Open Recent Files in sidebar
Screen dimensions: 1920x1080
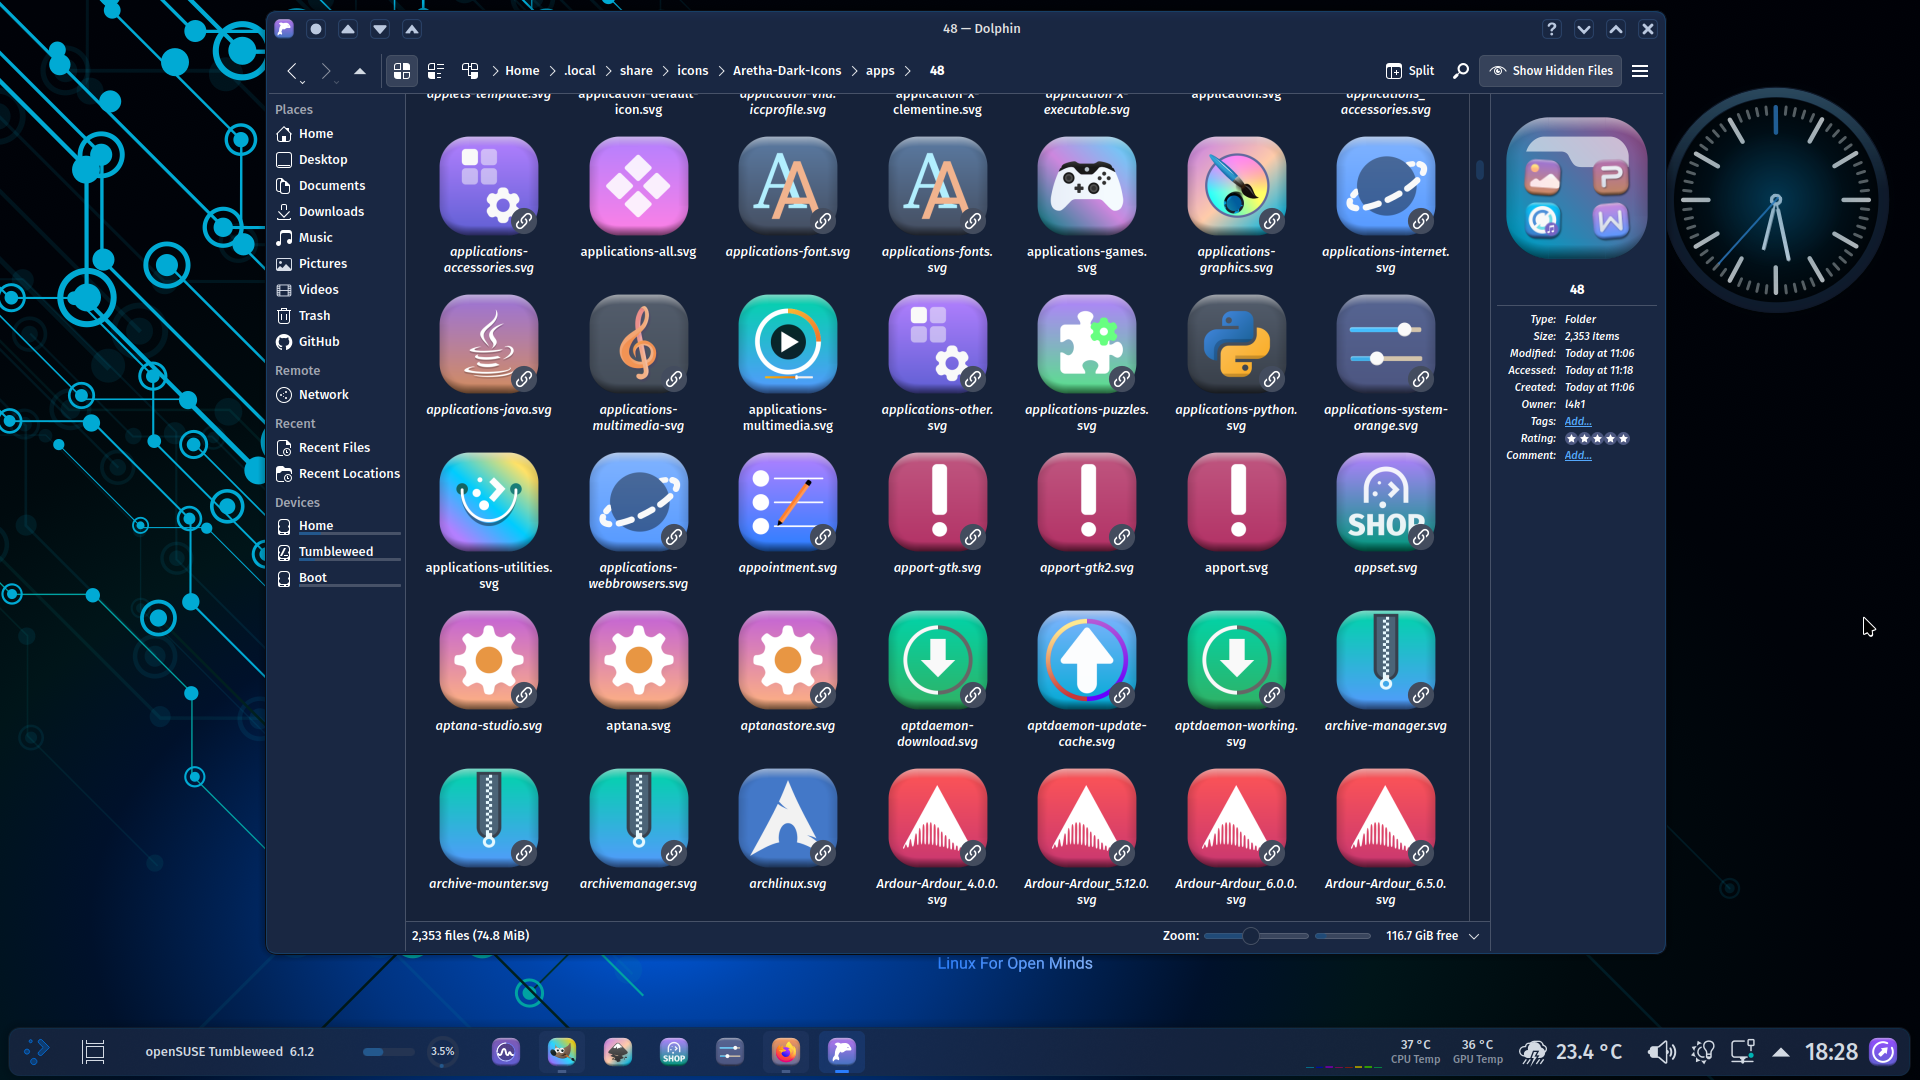point(337,448)
